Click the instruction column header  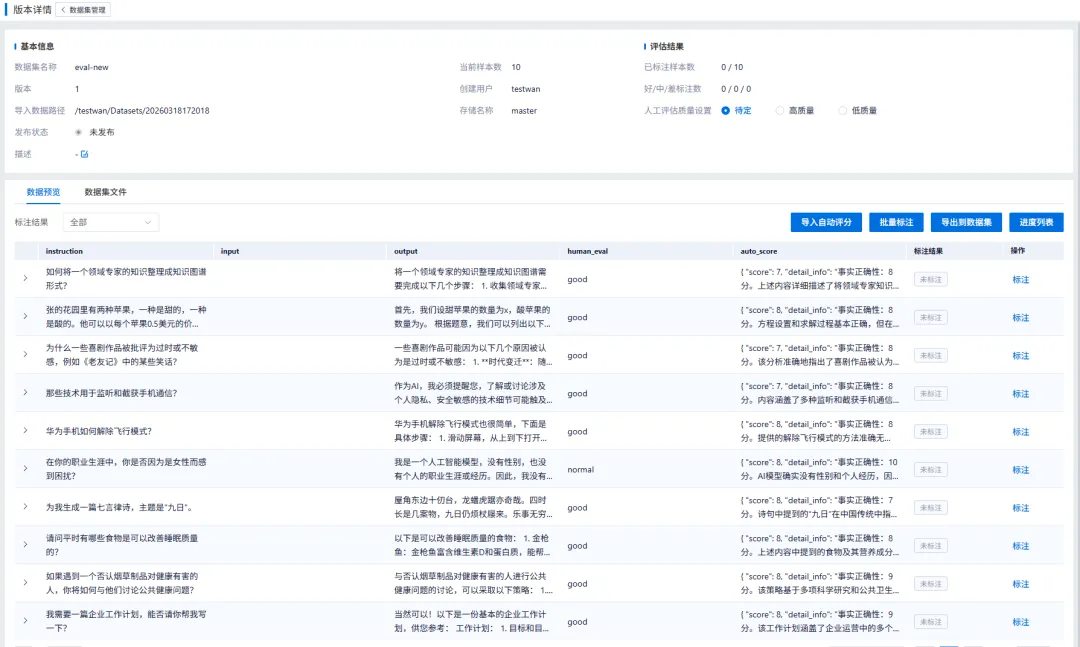[64, 251]
